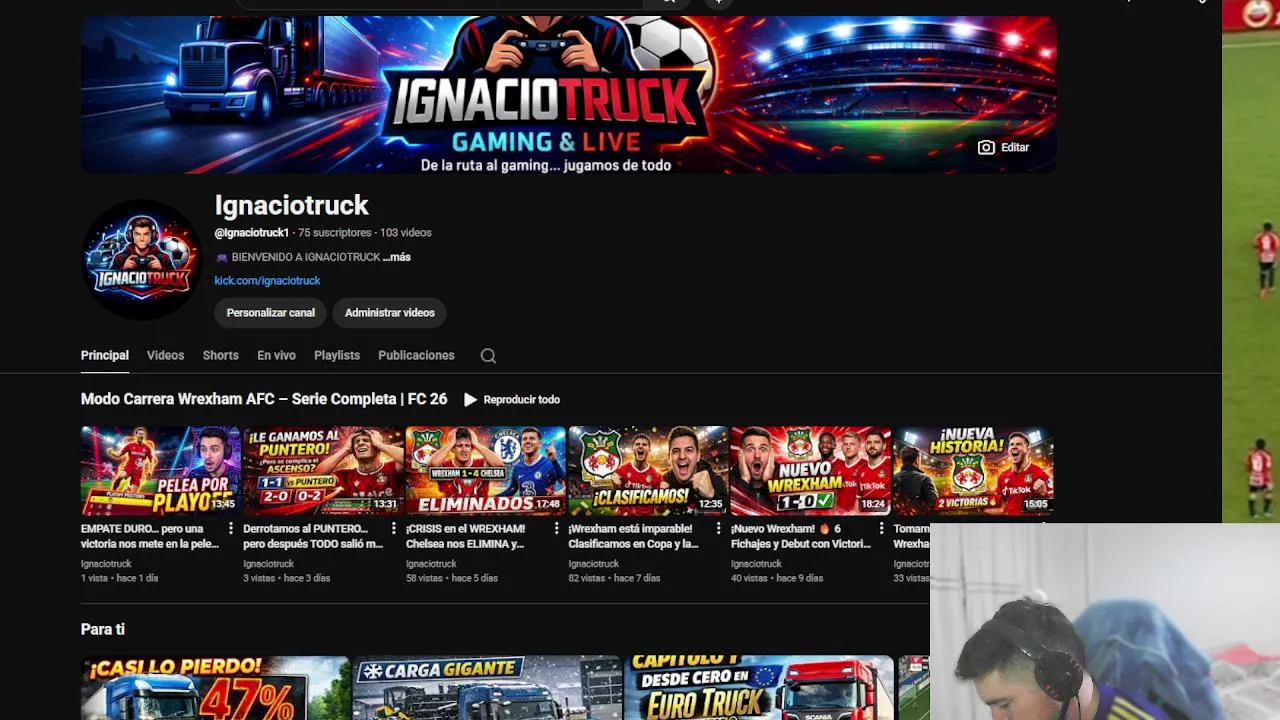
Task: Click the IGNACIOTRUCK Gaming & Live banner image
Action: pos(568,94)
